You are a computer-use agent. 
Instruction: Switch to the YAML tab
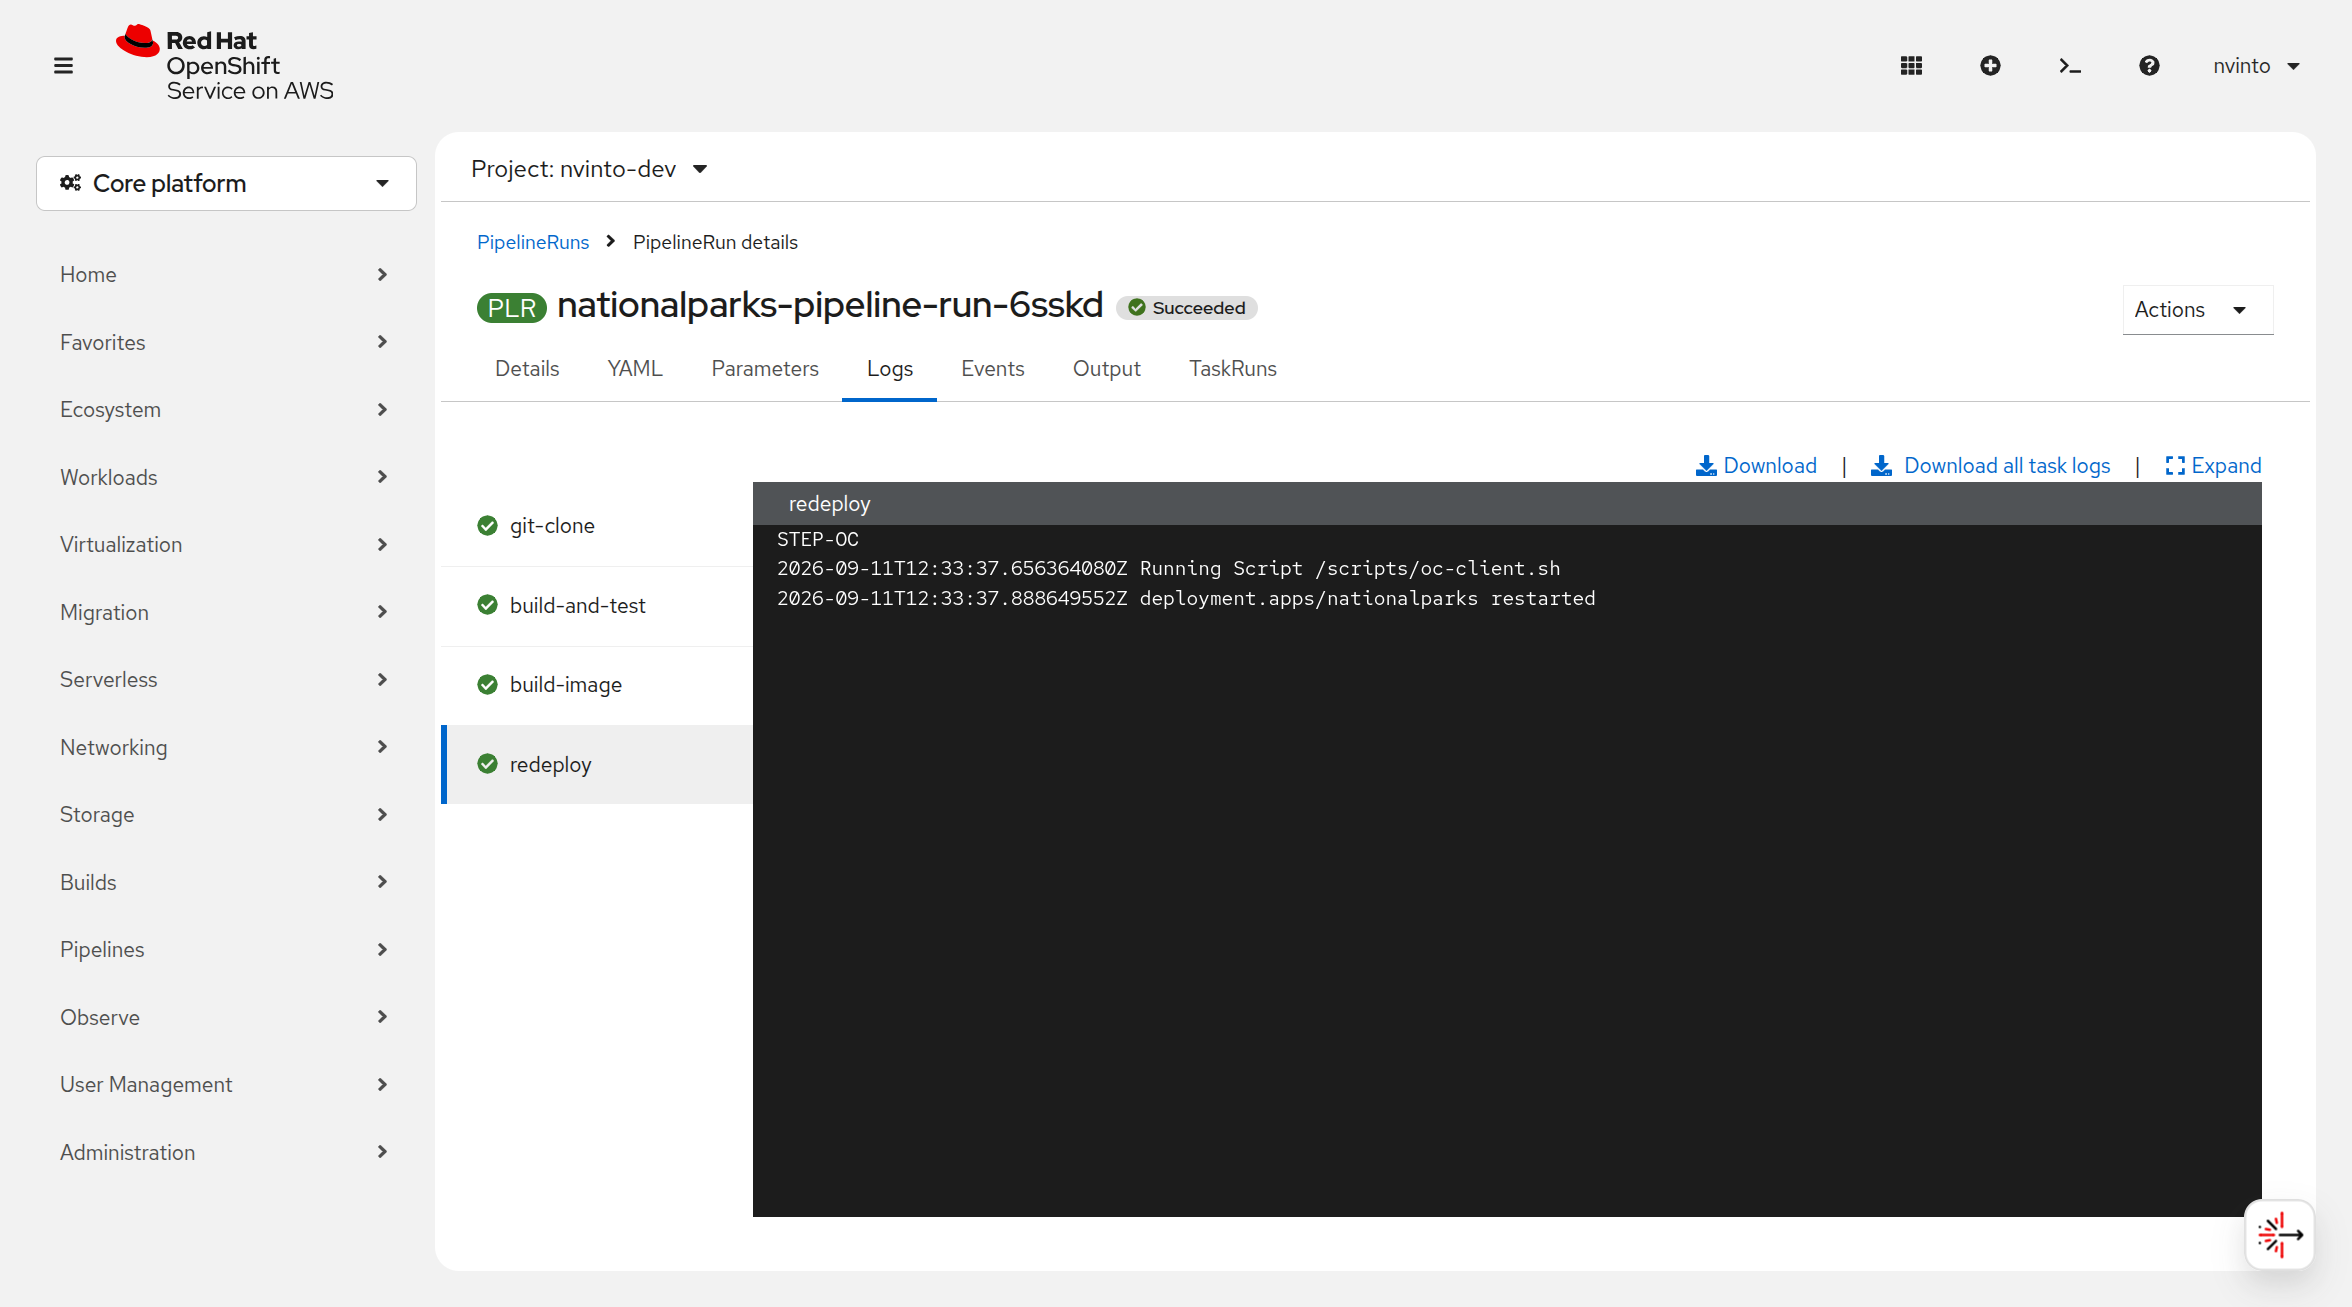[x=635, y=368]
